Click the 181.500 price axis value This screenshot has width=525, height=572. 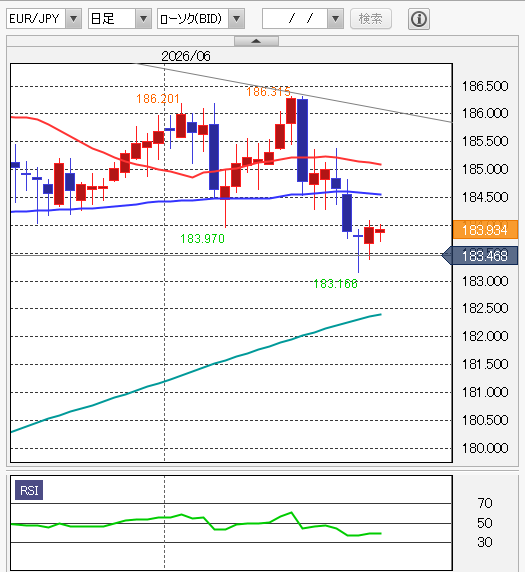pos(485,364)
